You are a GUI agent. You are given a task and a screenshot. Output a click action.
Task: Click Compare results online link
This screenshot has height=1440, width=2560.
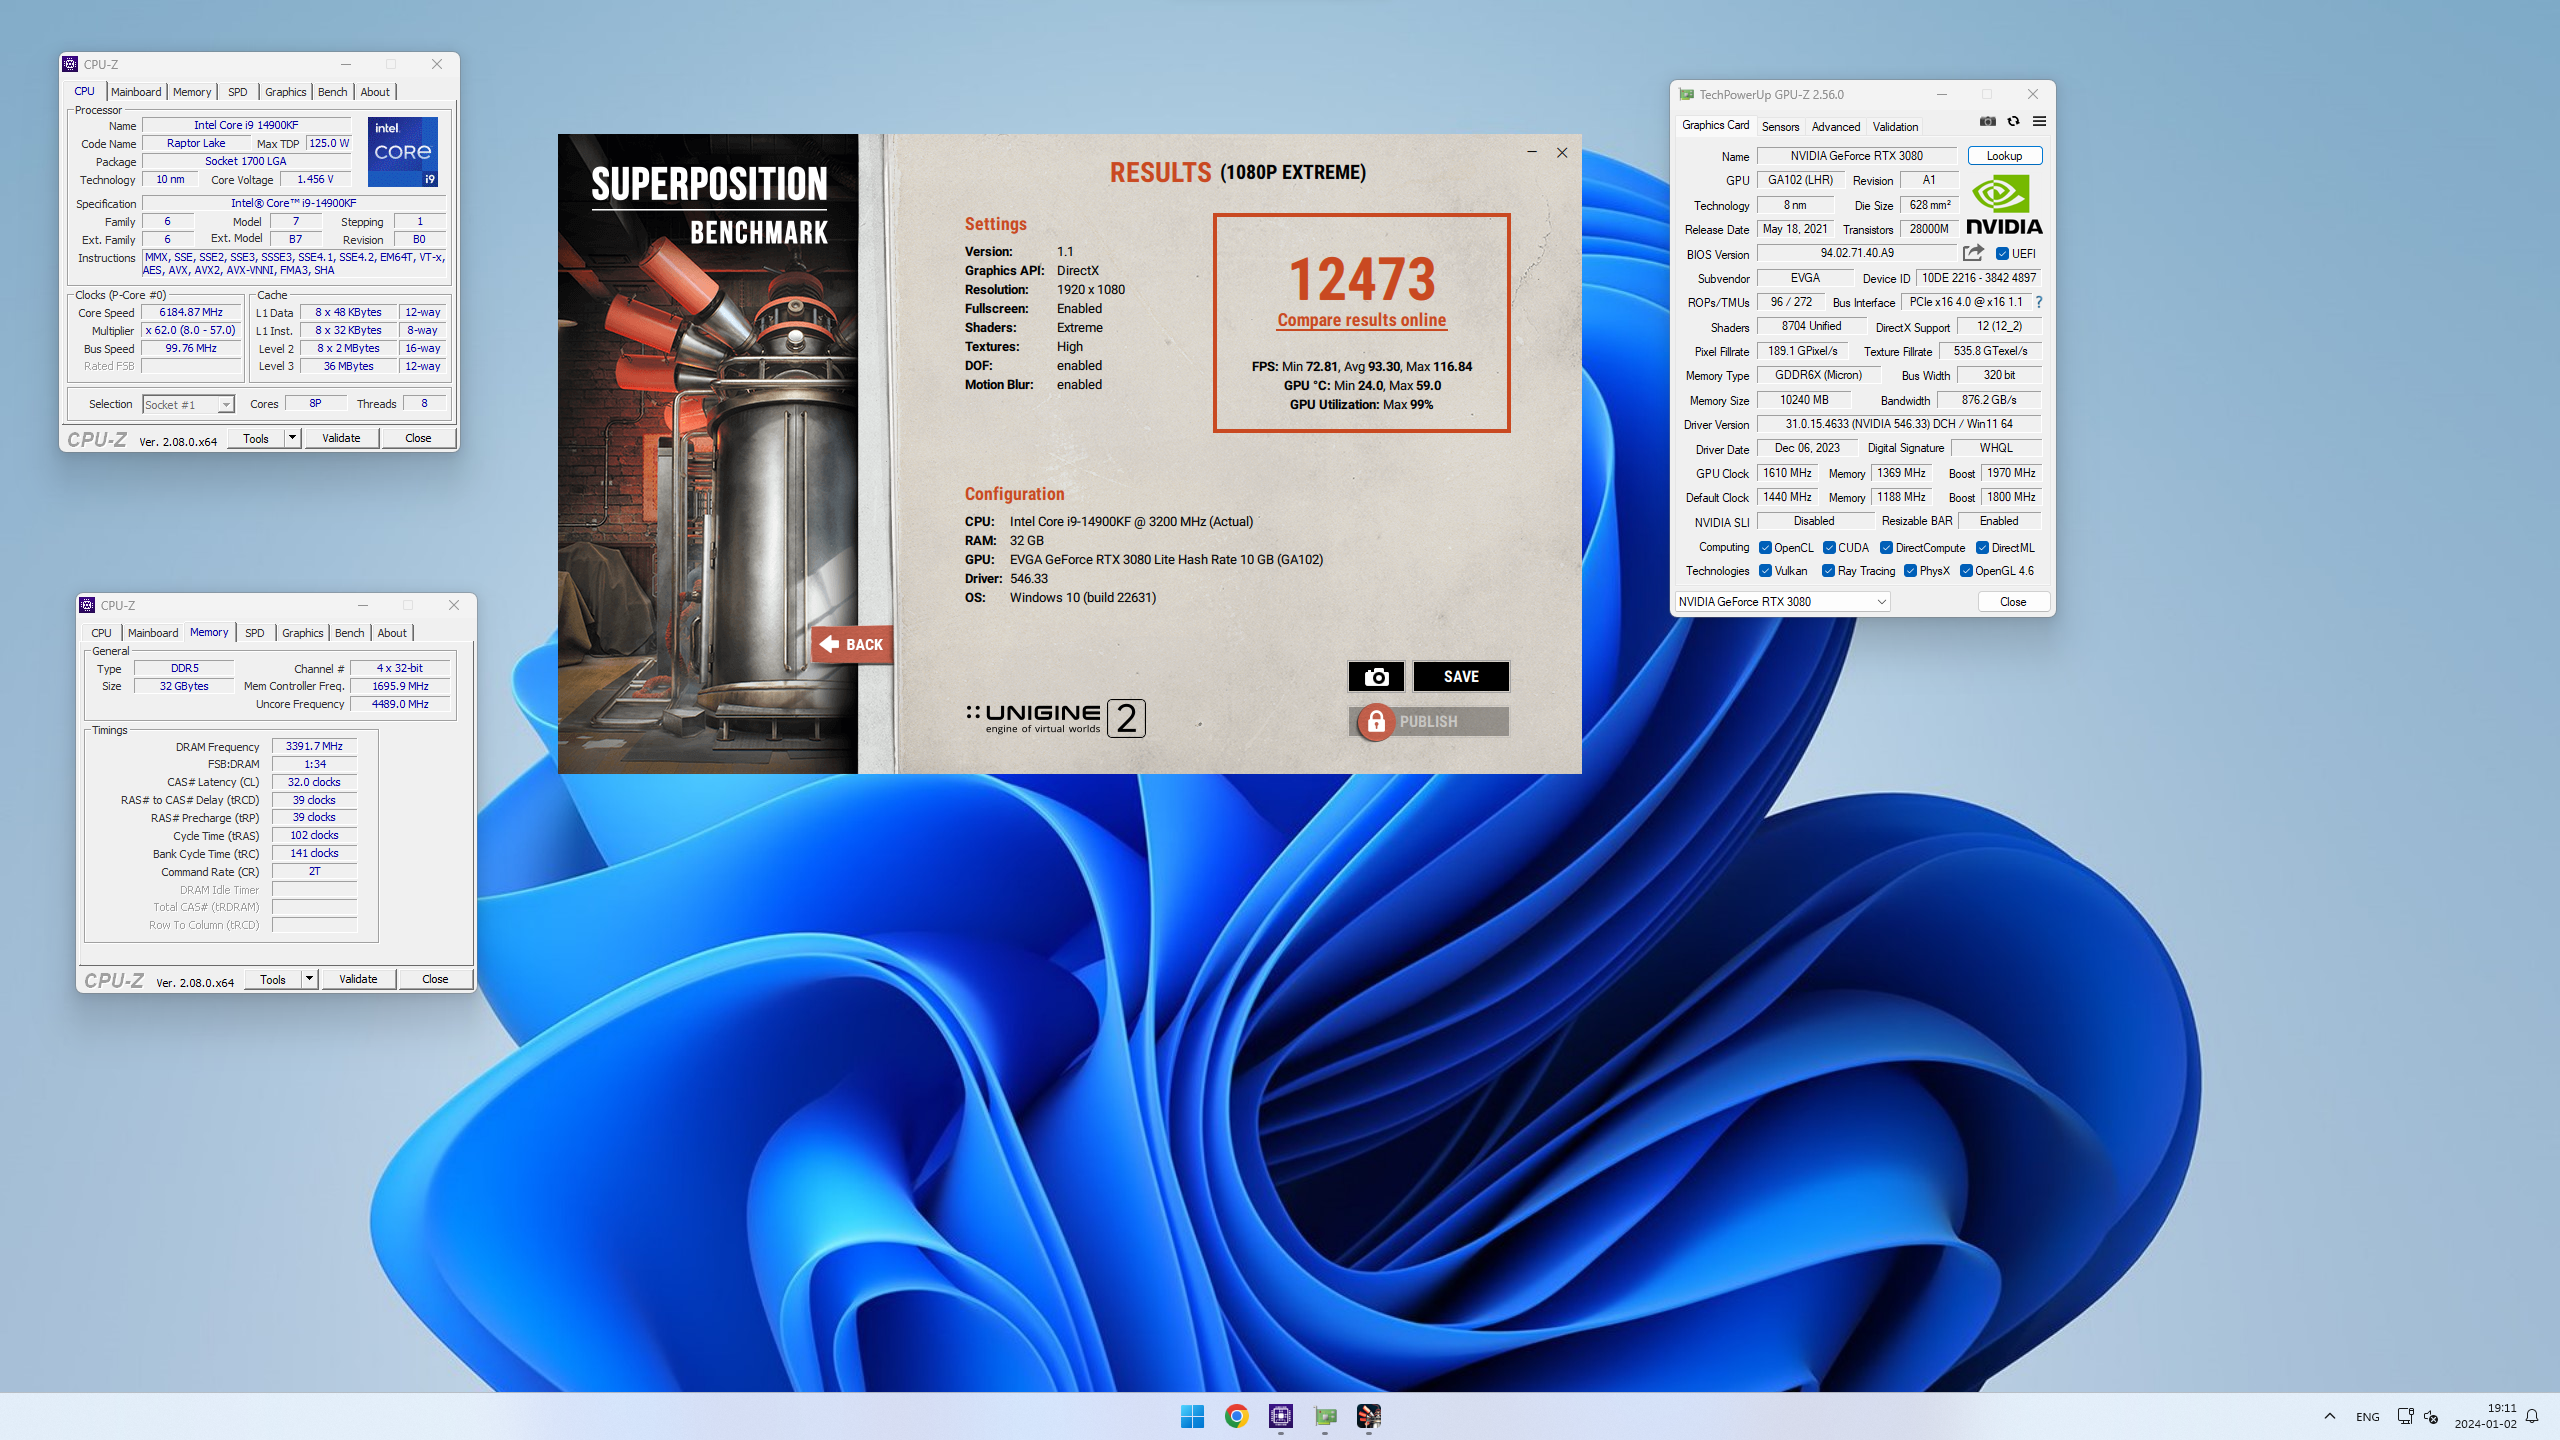pyautogui.click(x=1361, y=320)
